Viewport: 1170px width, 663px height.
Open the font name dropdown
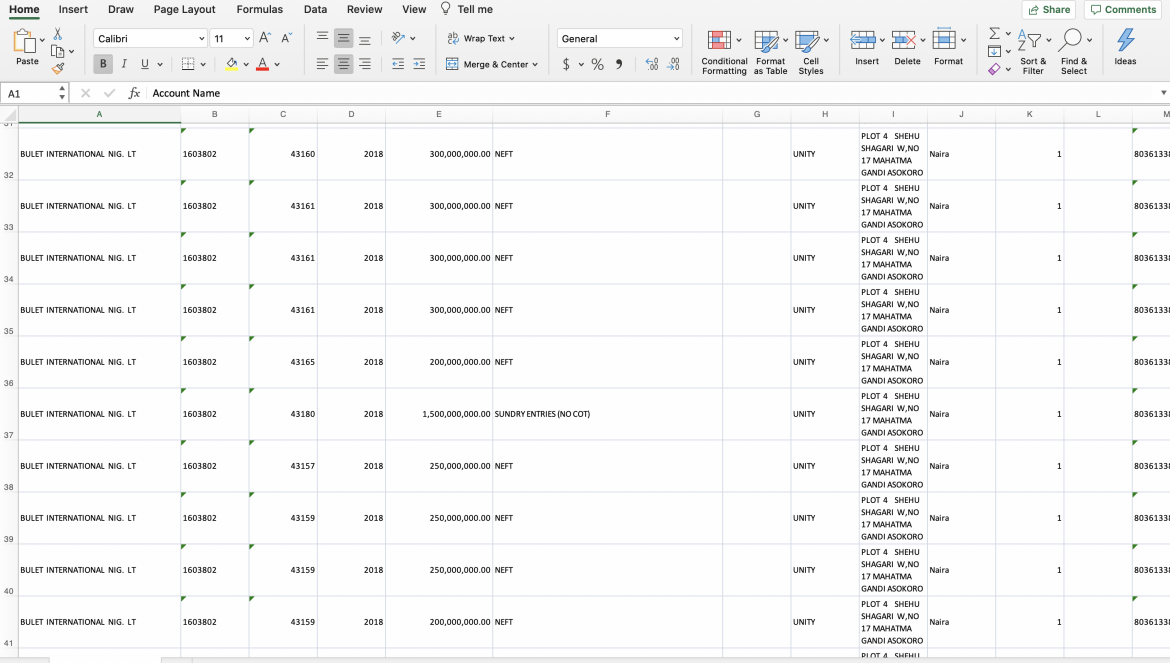point(201,39)
